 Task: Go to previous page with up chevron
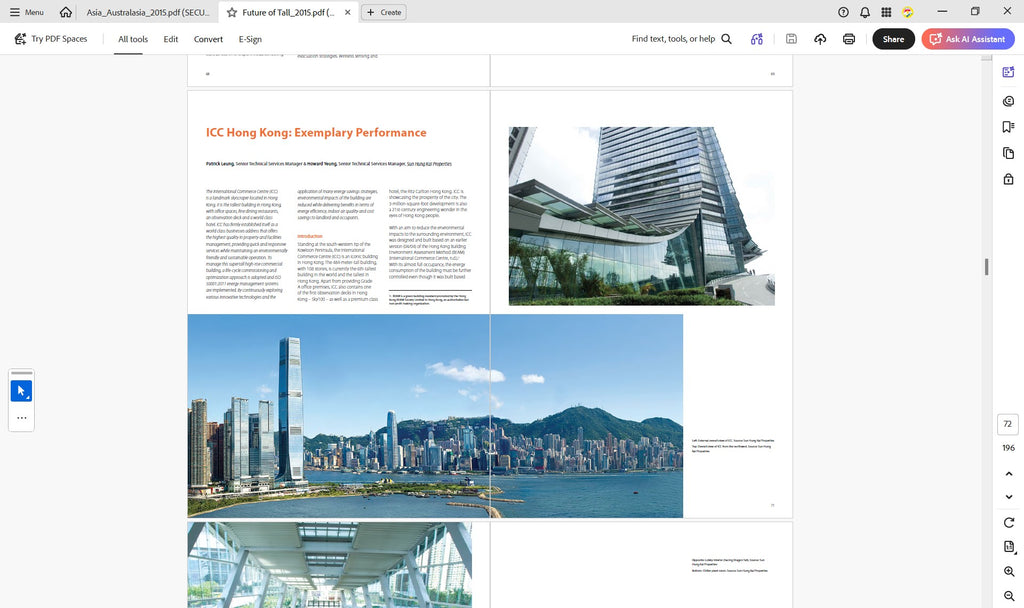1009,473
